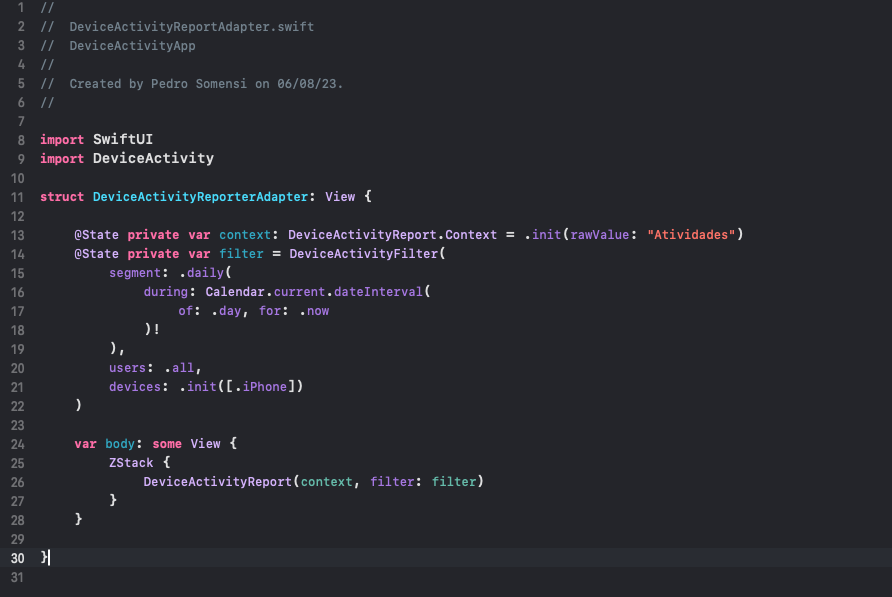Click 'body' property name on line 24
Viewport: 892px width, 597px height.
pos(120,443)
